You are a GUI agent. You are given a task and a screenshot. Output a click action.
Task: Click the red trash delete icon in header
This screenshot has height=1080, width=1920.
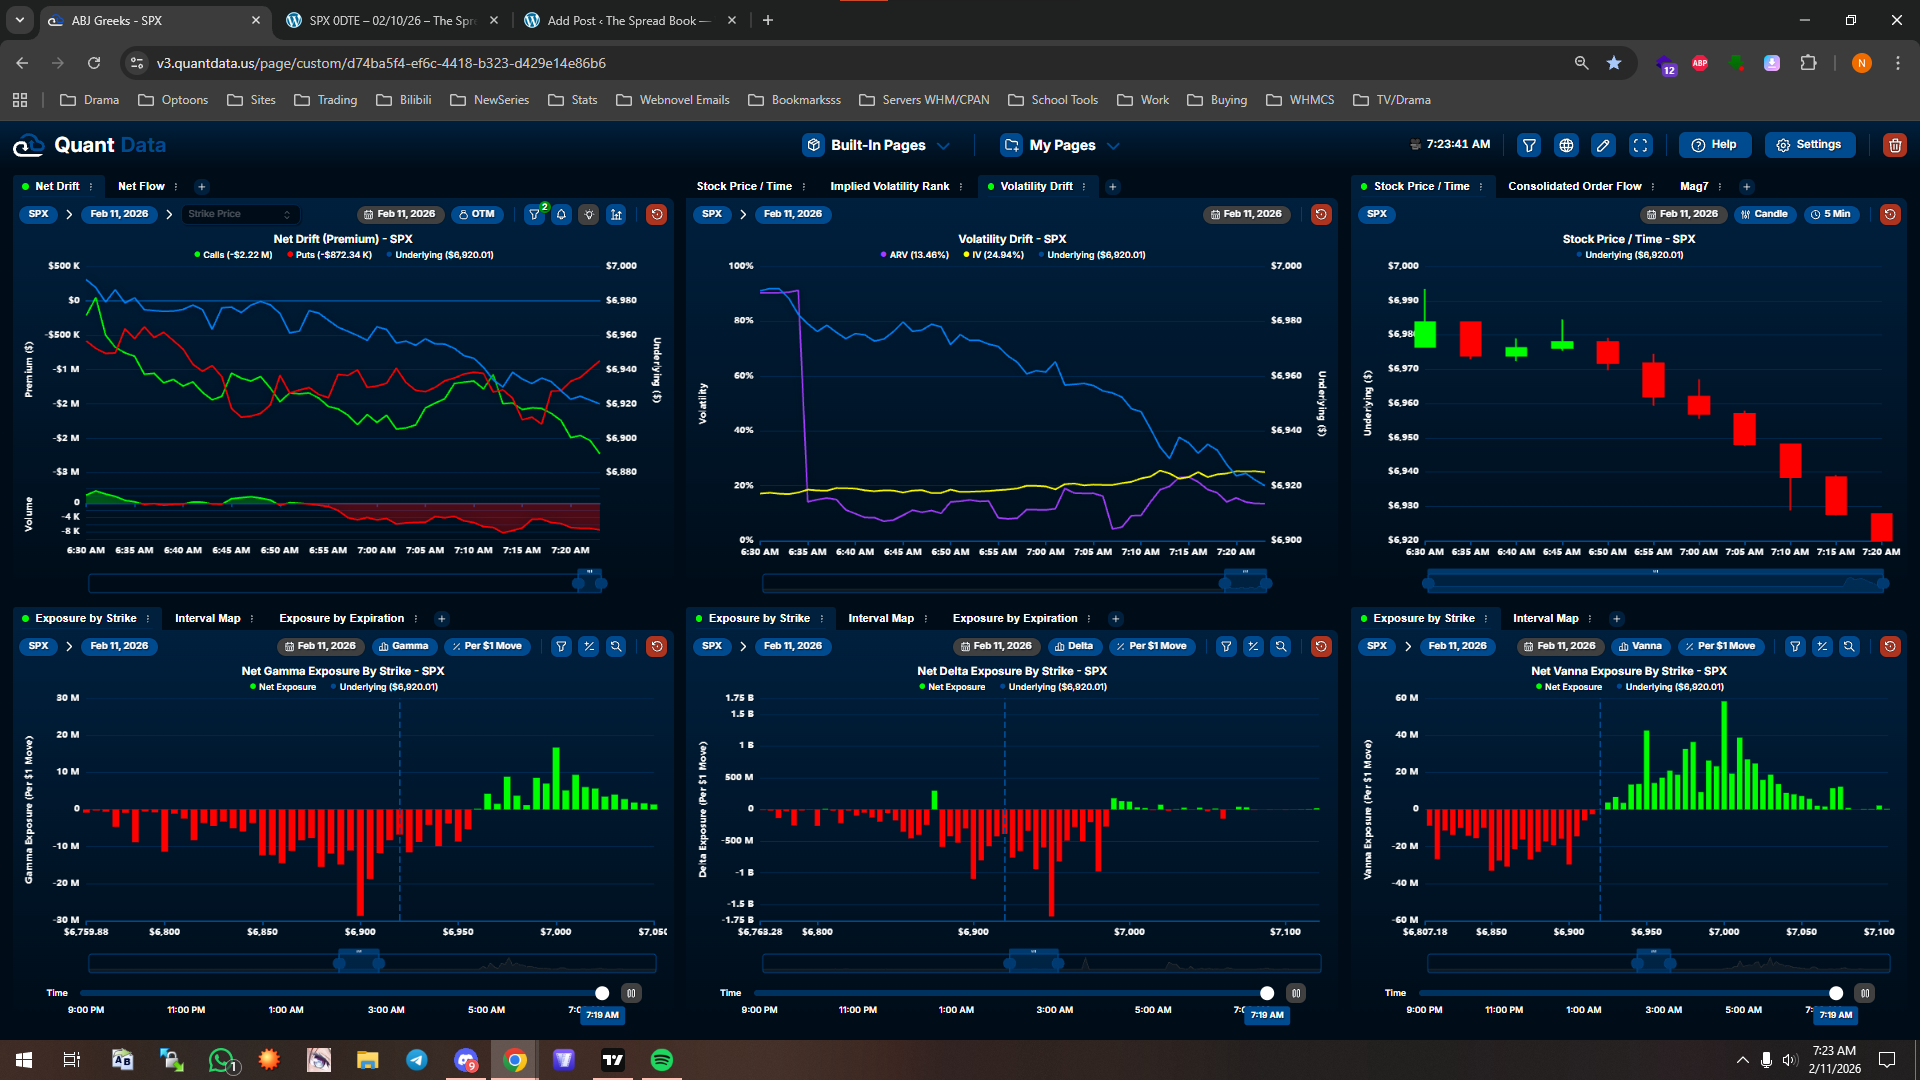click(1894, 145)
